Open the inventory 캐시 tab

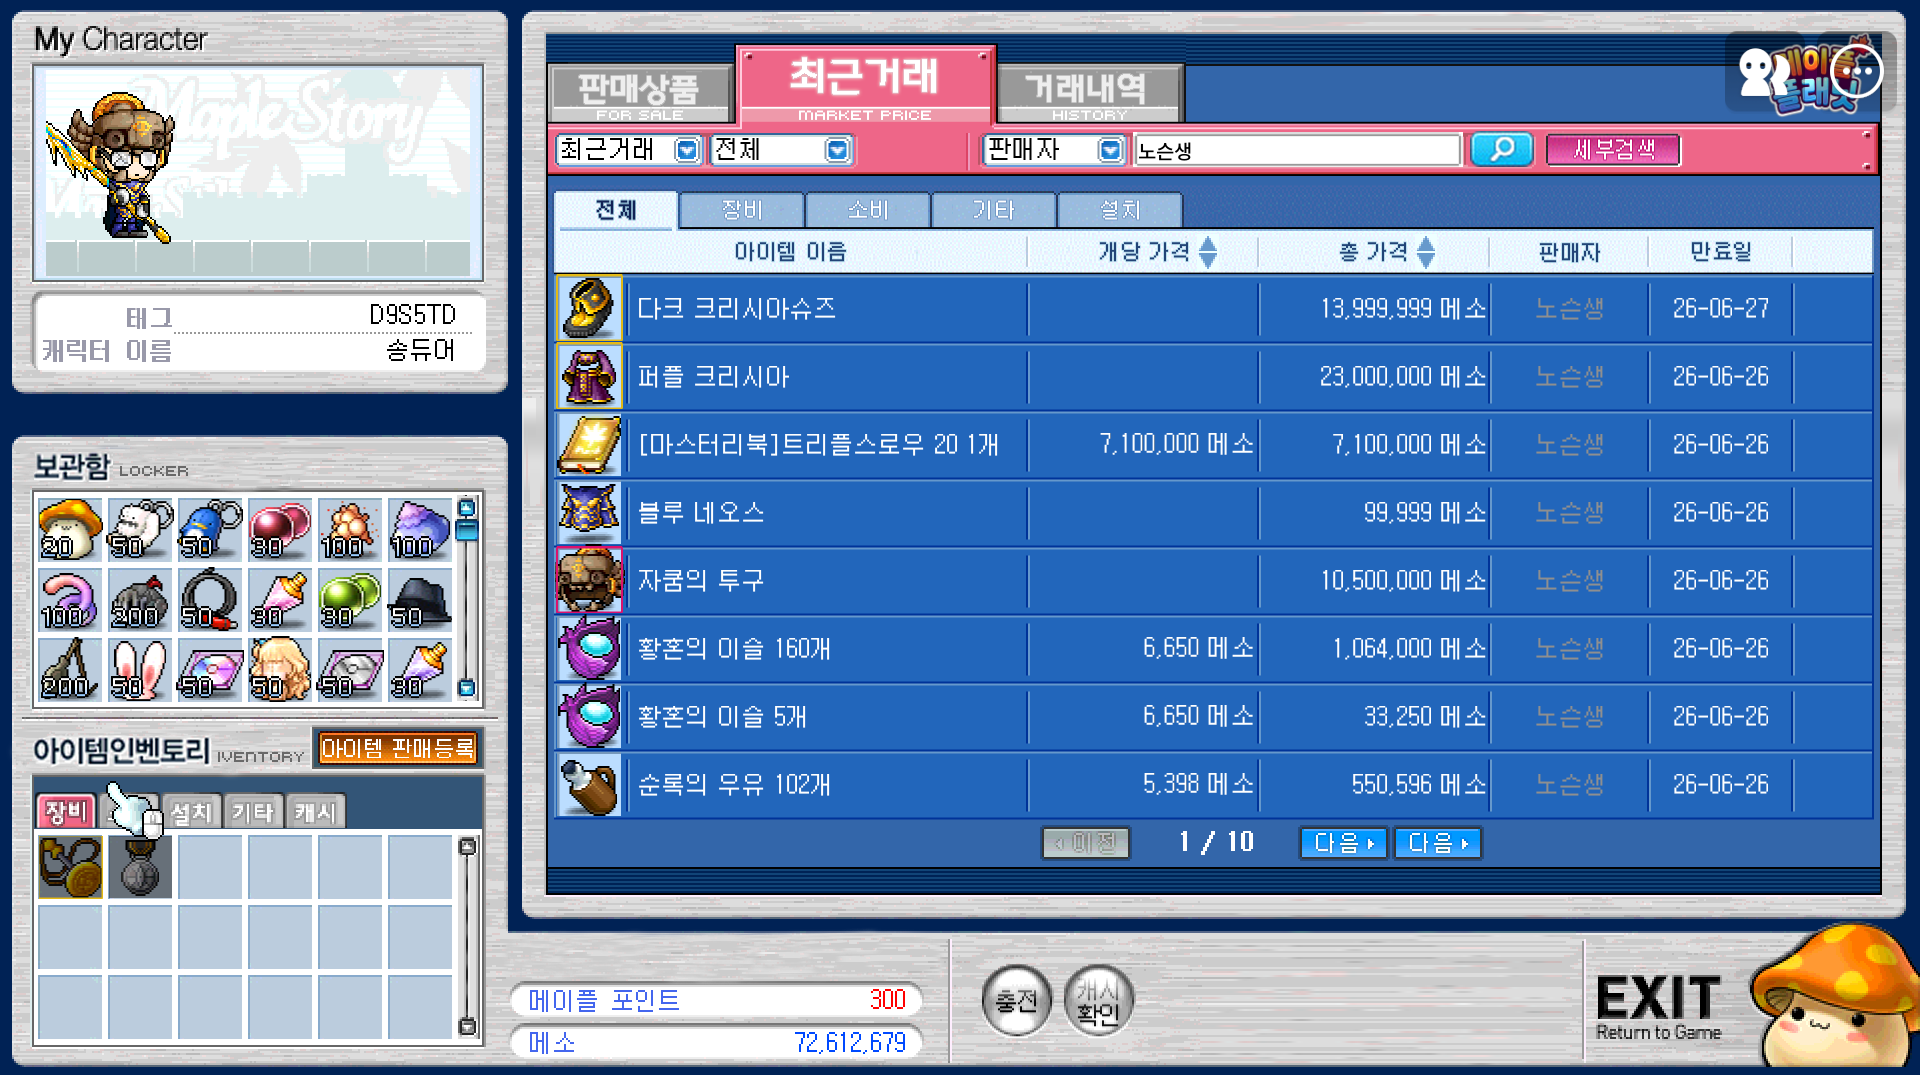316,812
